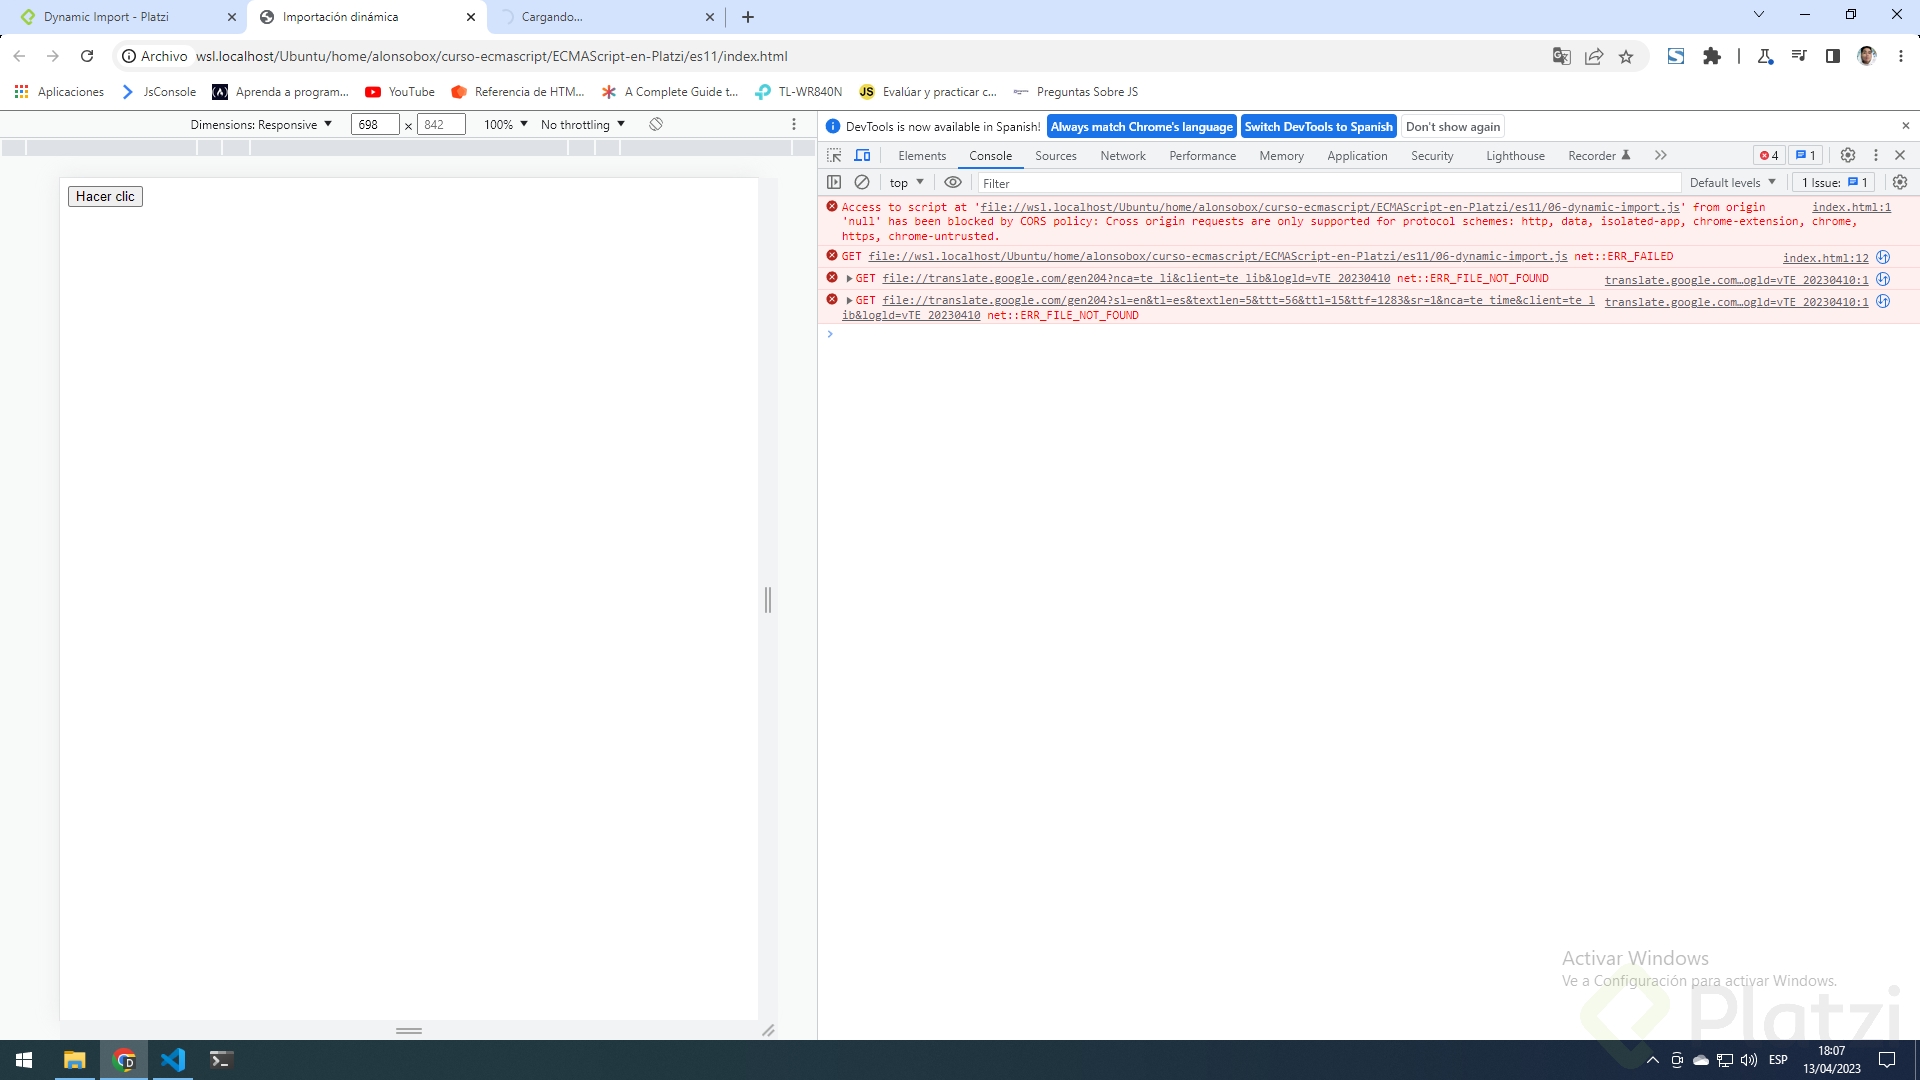
Task: Open console settings gear near Issues
Action: coord(1900,182)
